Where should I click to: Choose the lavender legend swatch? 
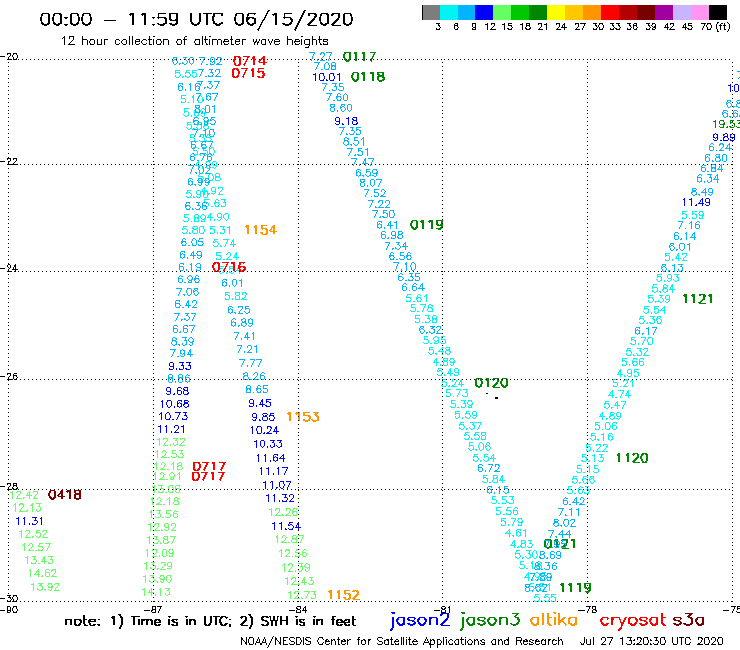(x=681, y=12)
